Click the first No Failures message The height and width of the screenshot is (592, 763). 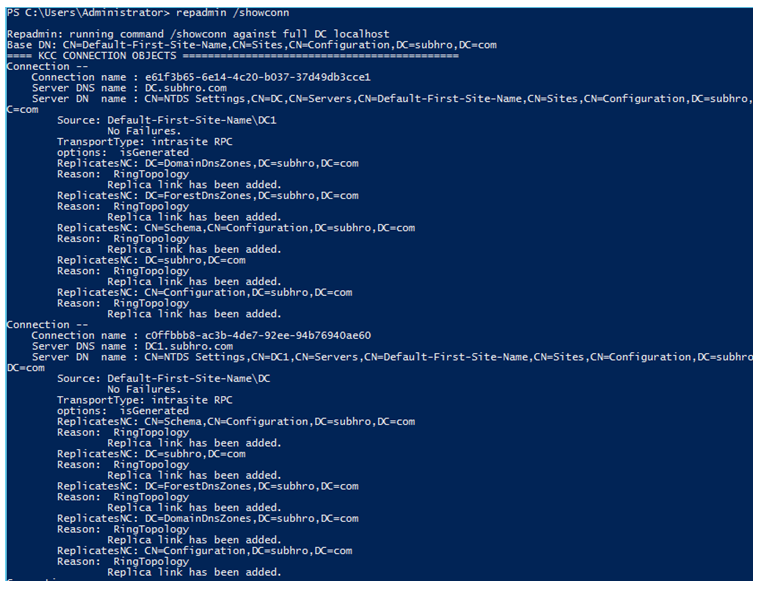point(144,131)
